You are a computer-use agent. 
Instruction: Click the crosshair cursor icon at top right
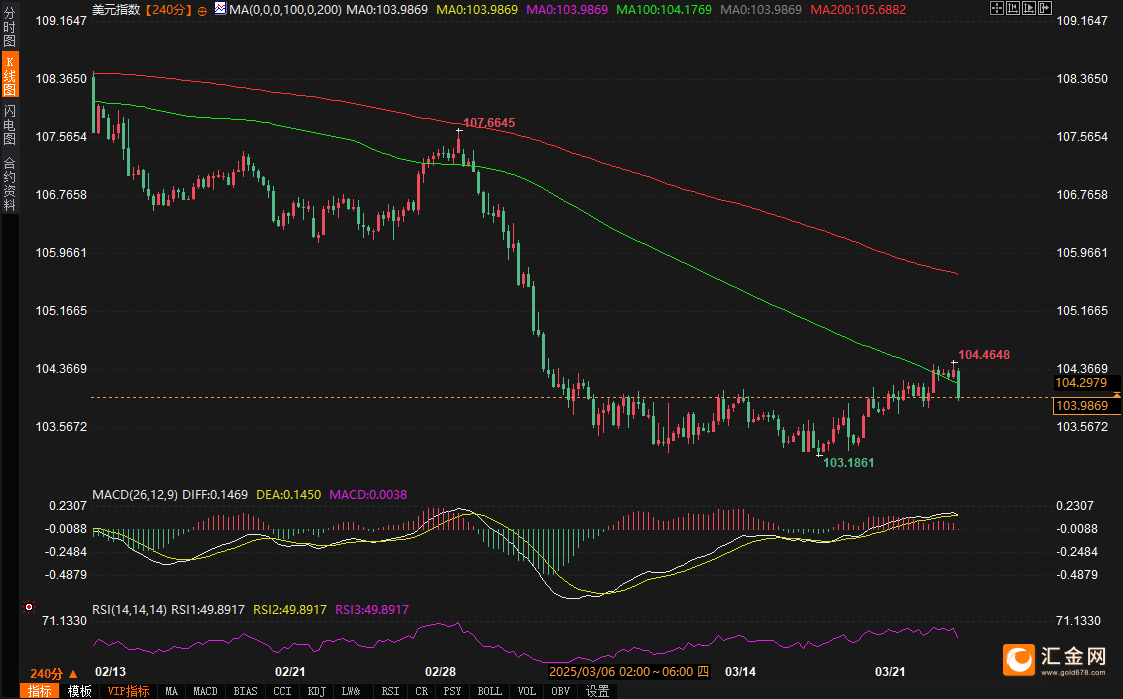pyautogui.click(x=997, y=9)
